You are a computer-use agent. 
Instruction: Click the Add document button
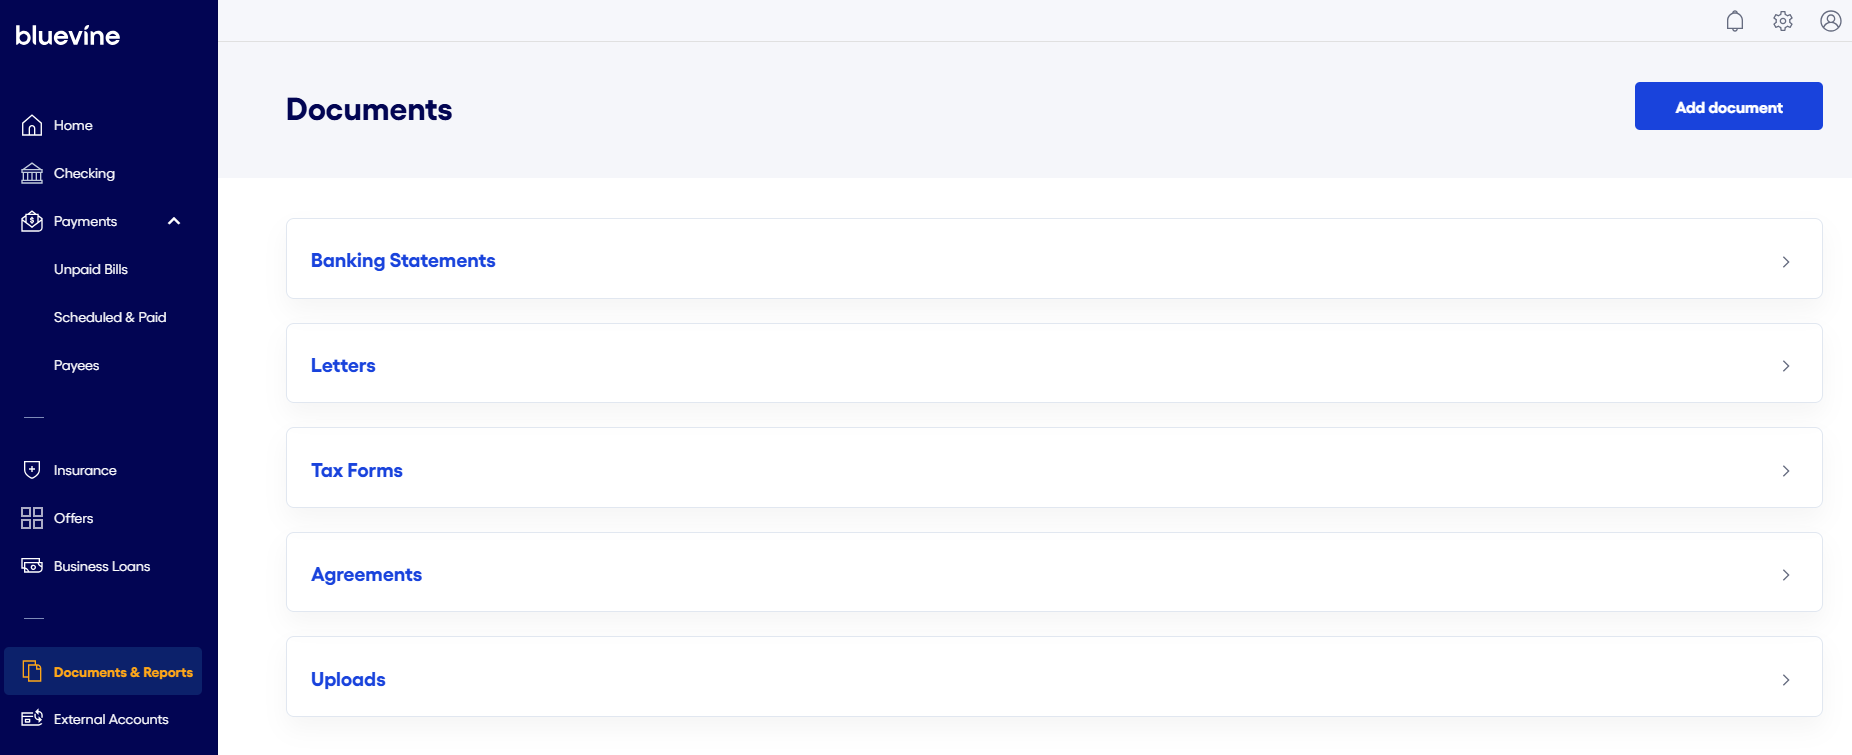pyautogui.click(x=1728, y=107)
